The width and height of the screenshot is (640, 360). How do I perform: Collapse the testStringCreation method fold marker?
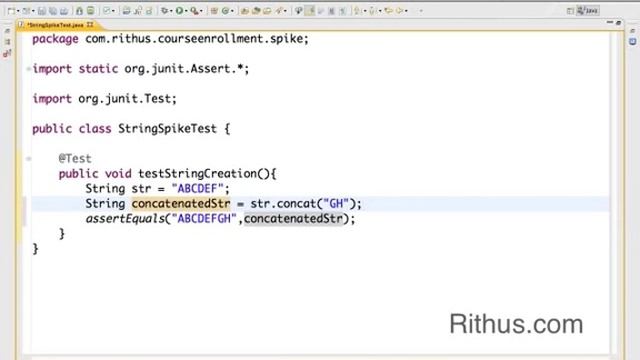29,159
